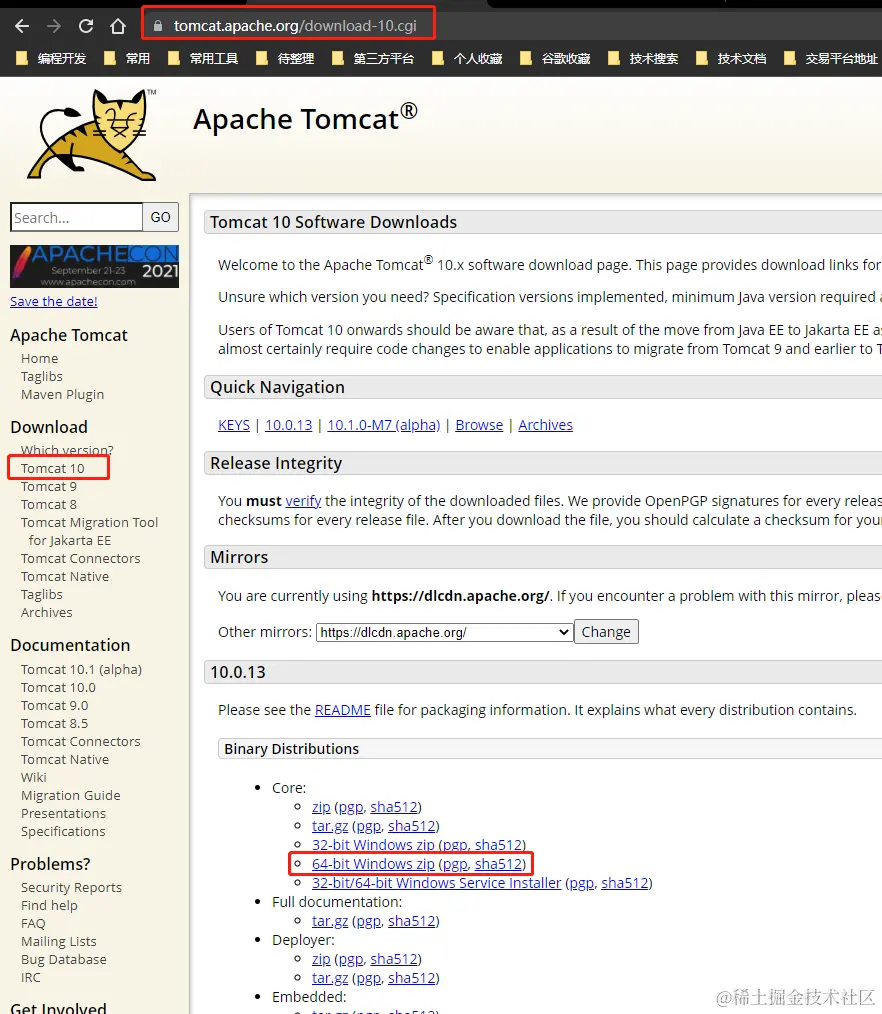Click the Tomcat cat logo
Image resolution: width=882 pixels, height=1014 pixels.
(x=92, y=135)
